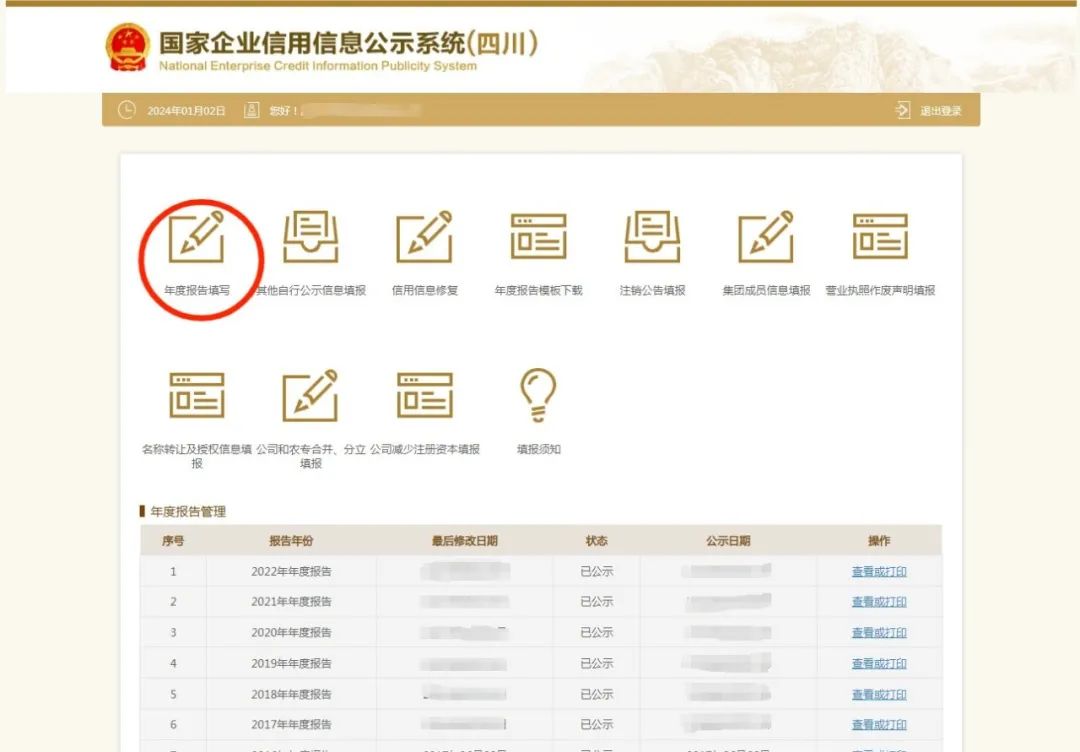Select the 公司减少注册资本填报 icon
The width and height of the screenshot is (1080, 752).
point(424,396)
